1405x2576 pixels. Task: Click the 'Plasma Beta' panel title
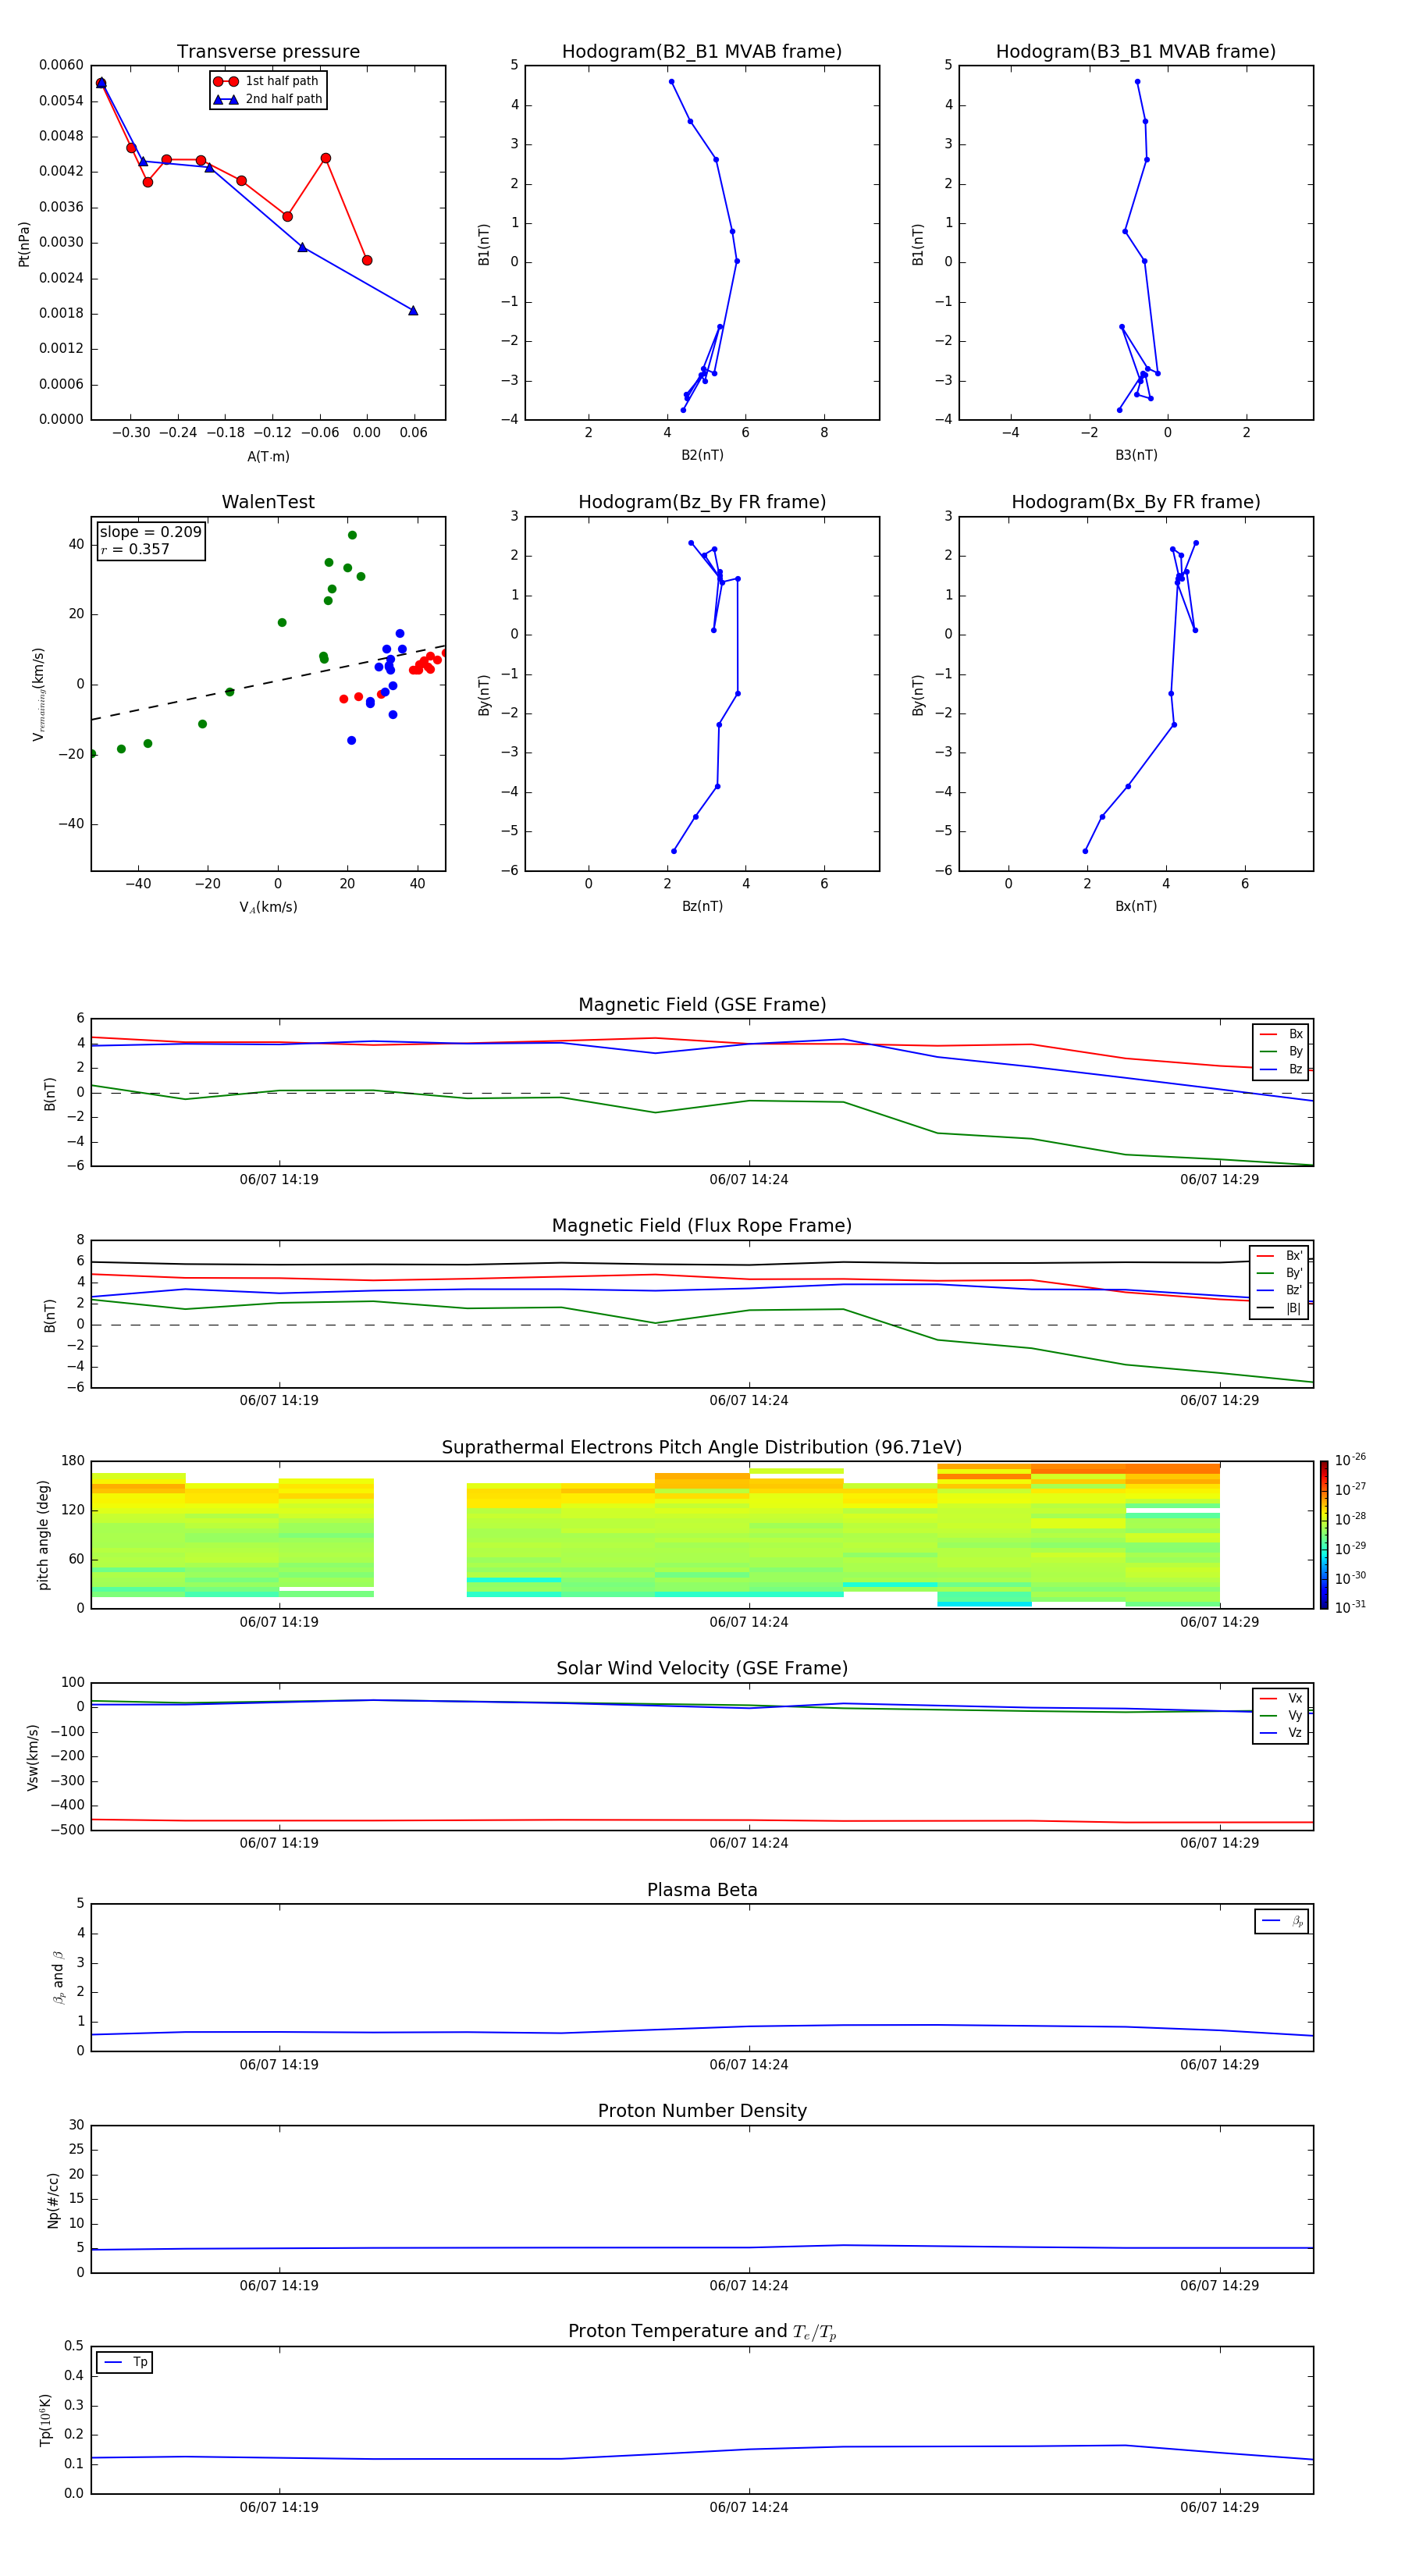pyautogui.click(x=702, y=1890)
